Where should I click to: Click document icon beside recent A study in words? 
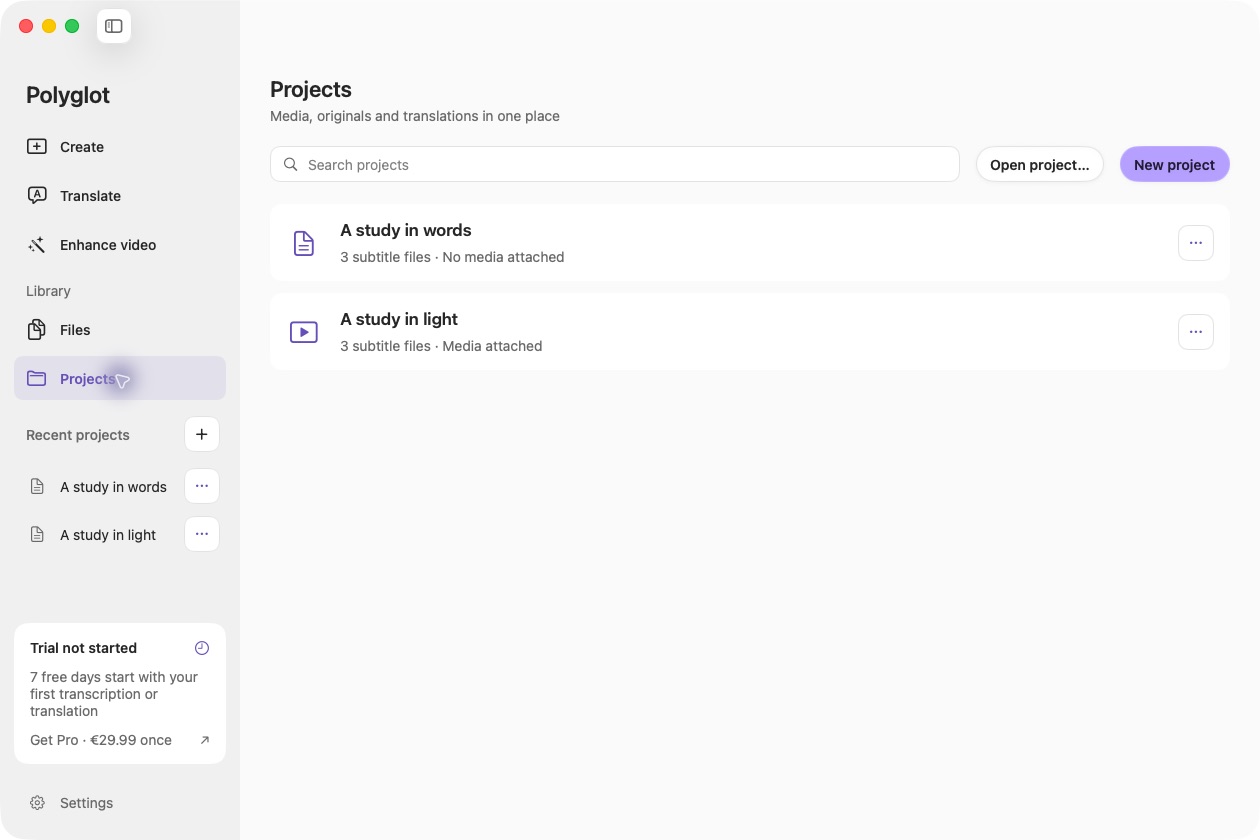point(37,487)
